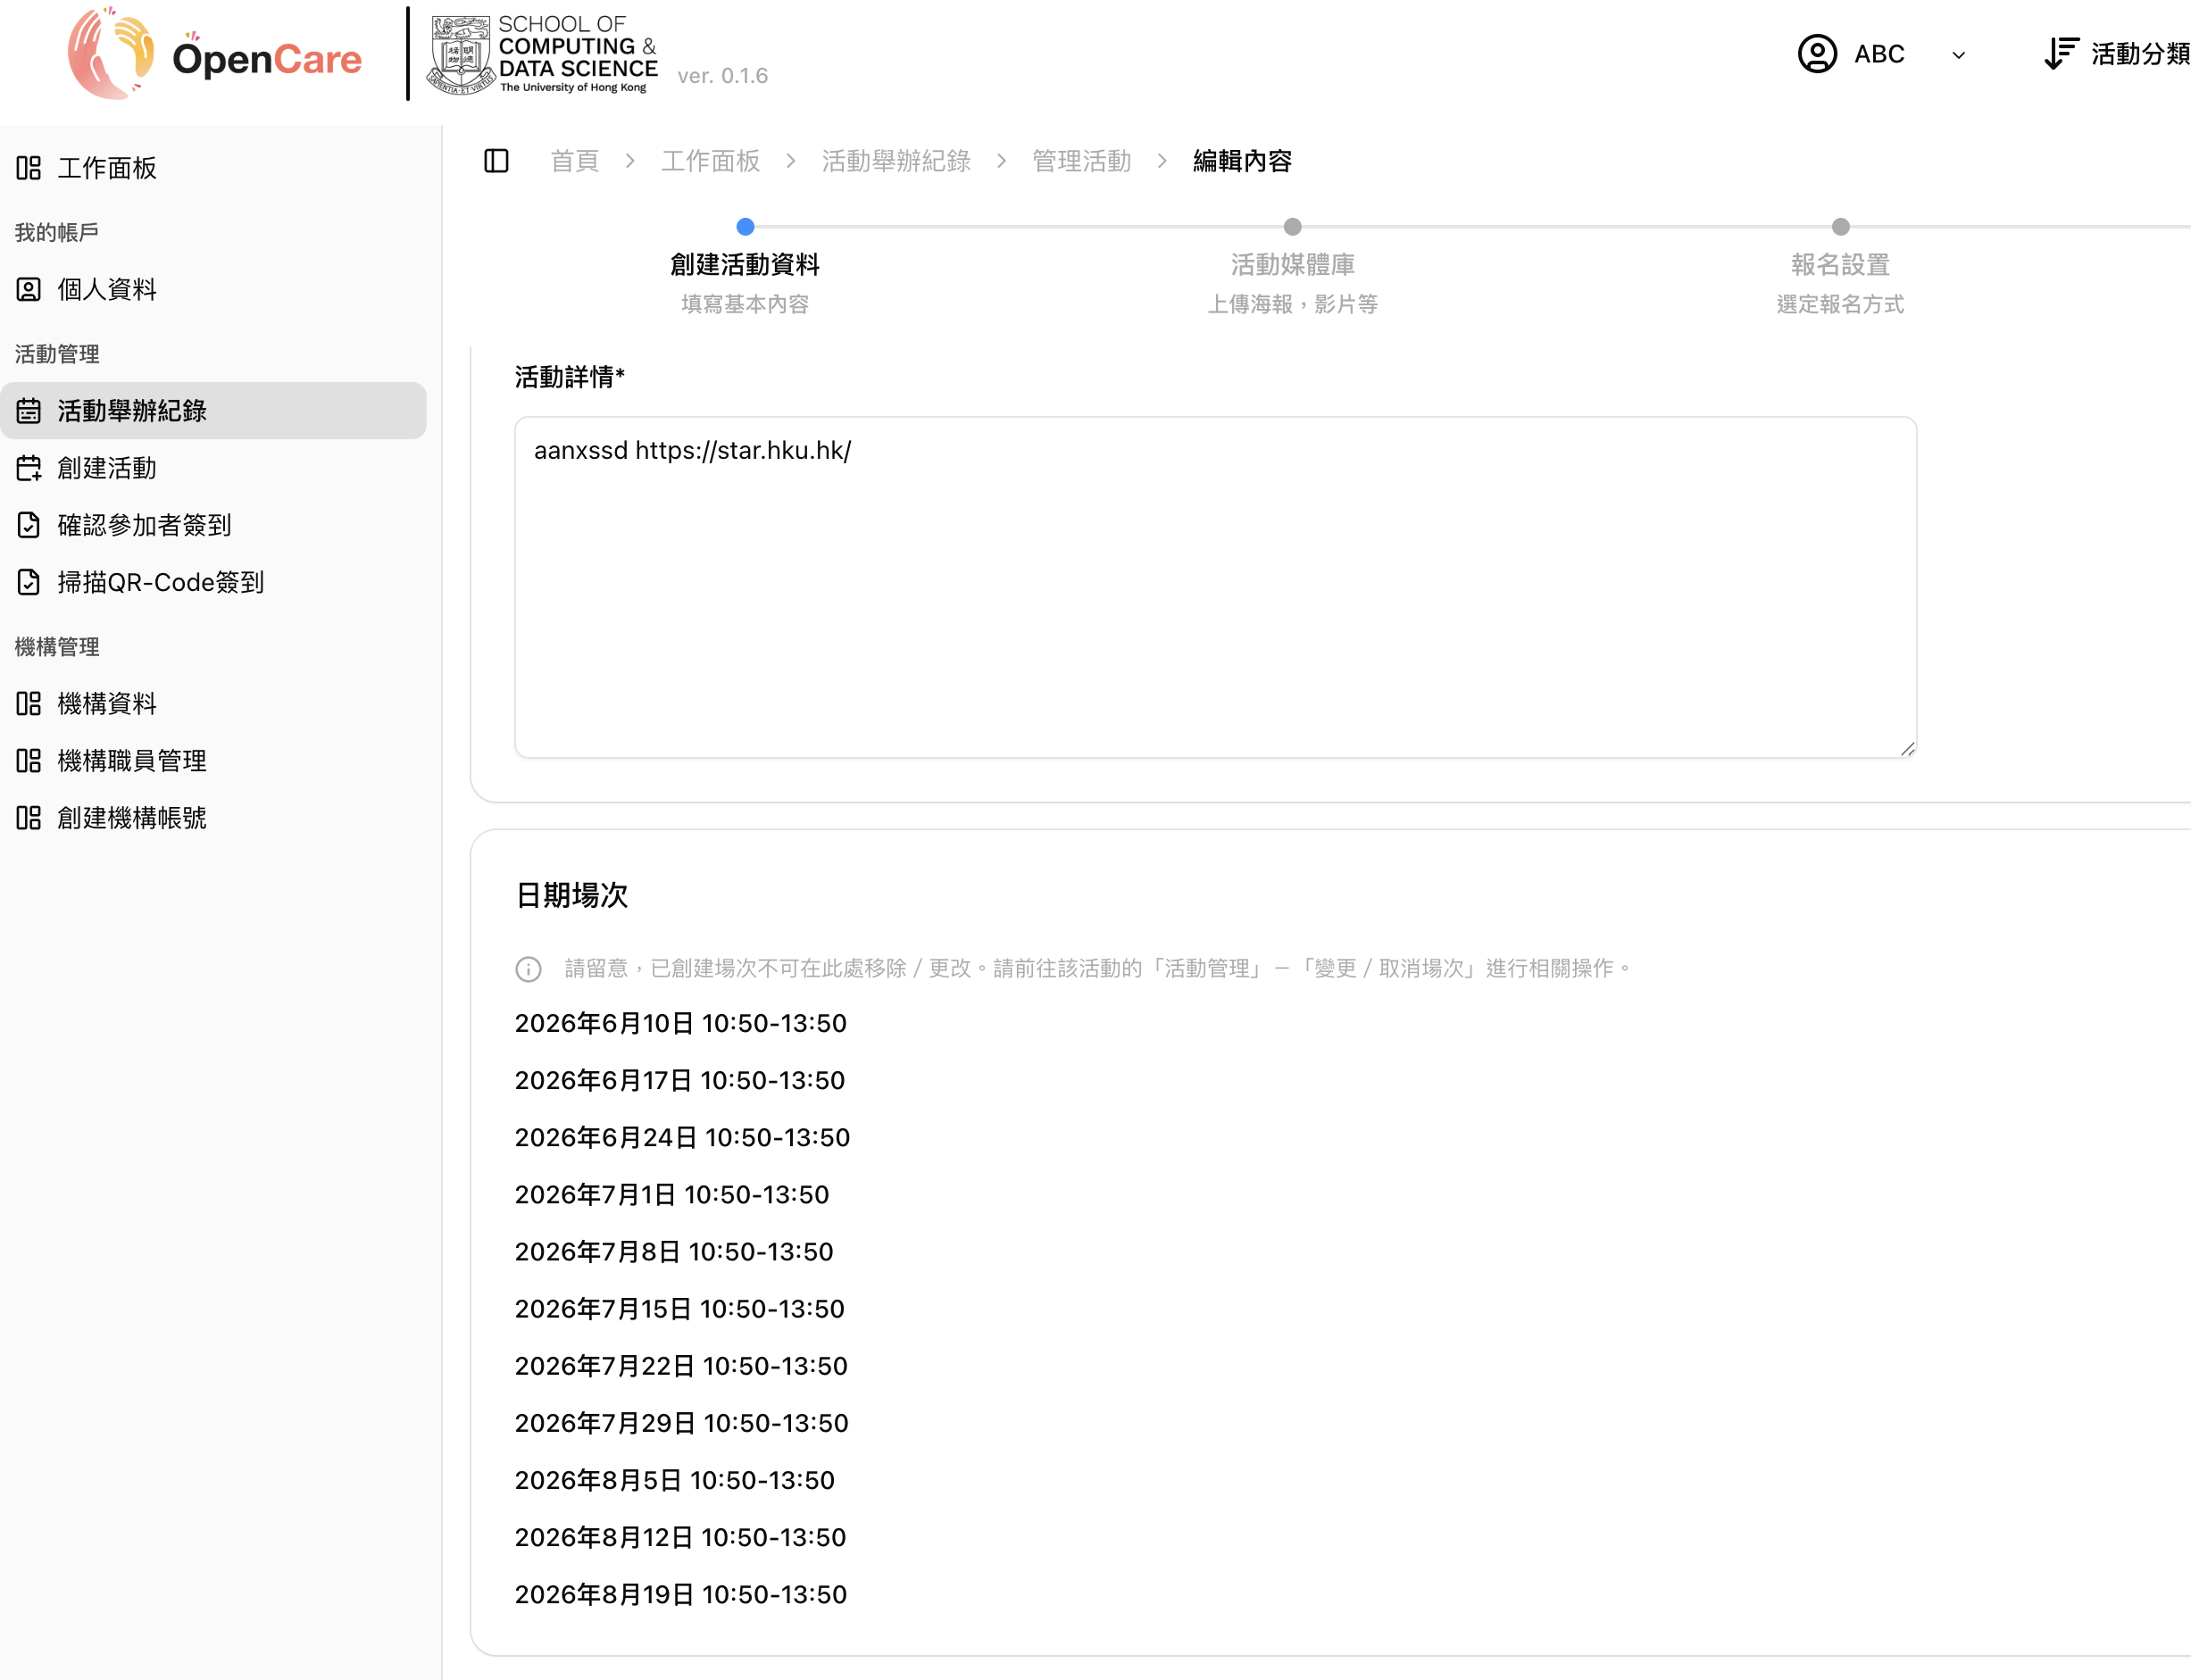The width and height of the screenshot is (2191, 1680).
Task: Click the ver. 0.1.6 version label
Action: [722, 76]
